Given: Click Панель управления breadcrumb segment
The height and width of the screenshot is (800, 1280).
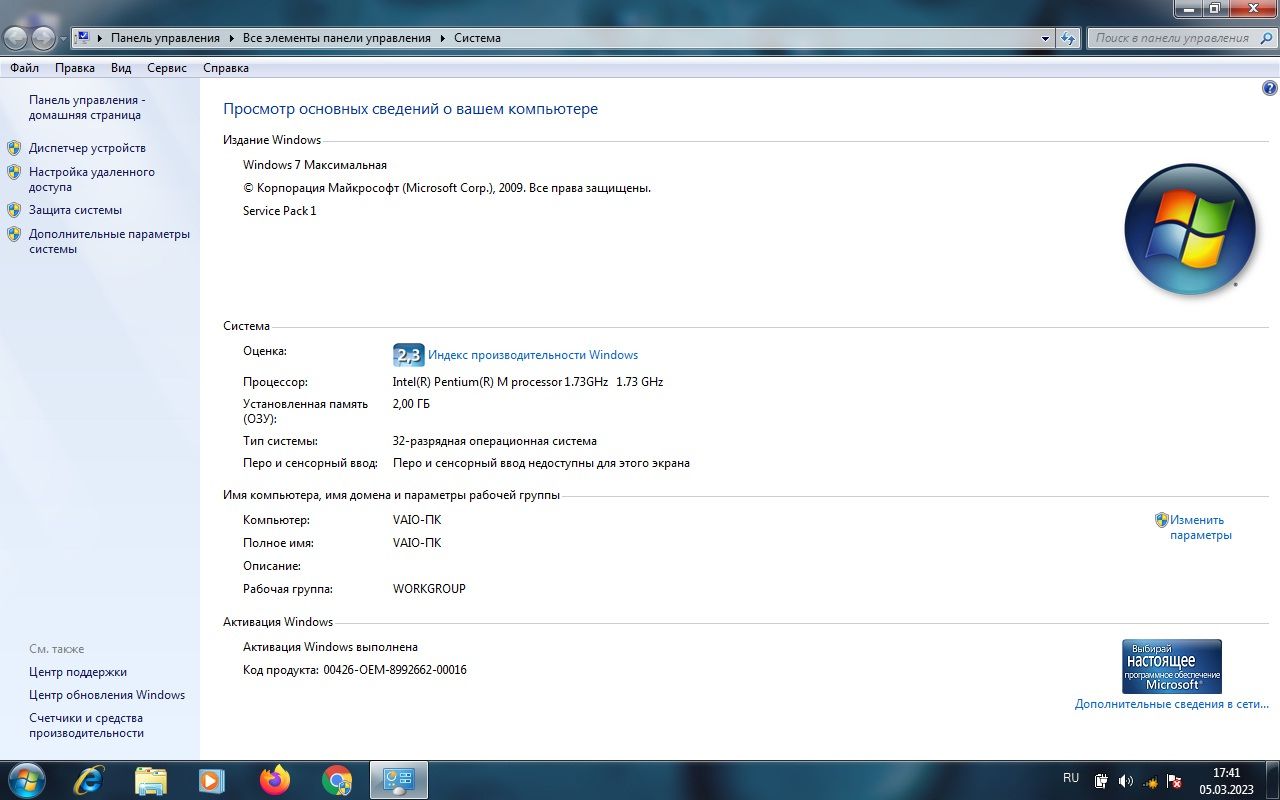Looking at the screenshot, I should (x=165, y=38).
